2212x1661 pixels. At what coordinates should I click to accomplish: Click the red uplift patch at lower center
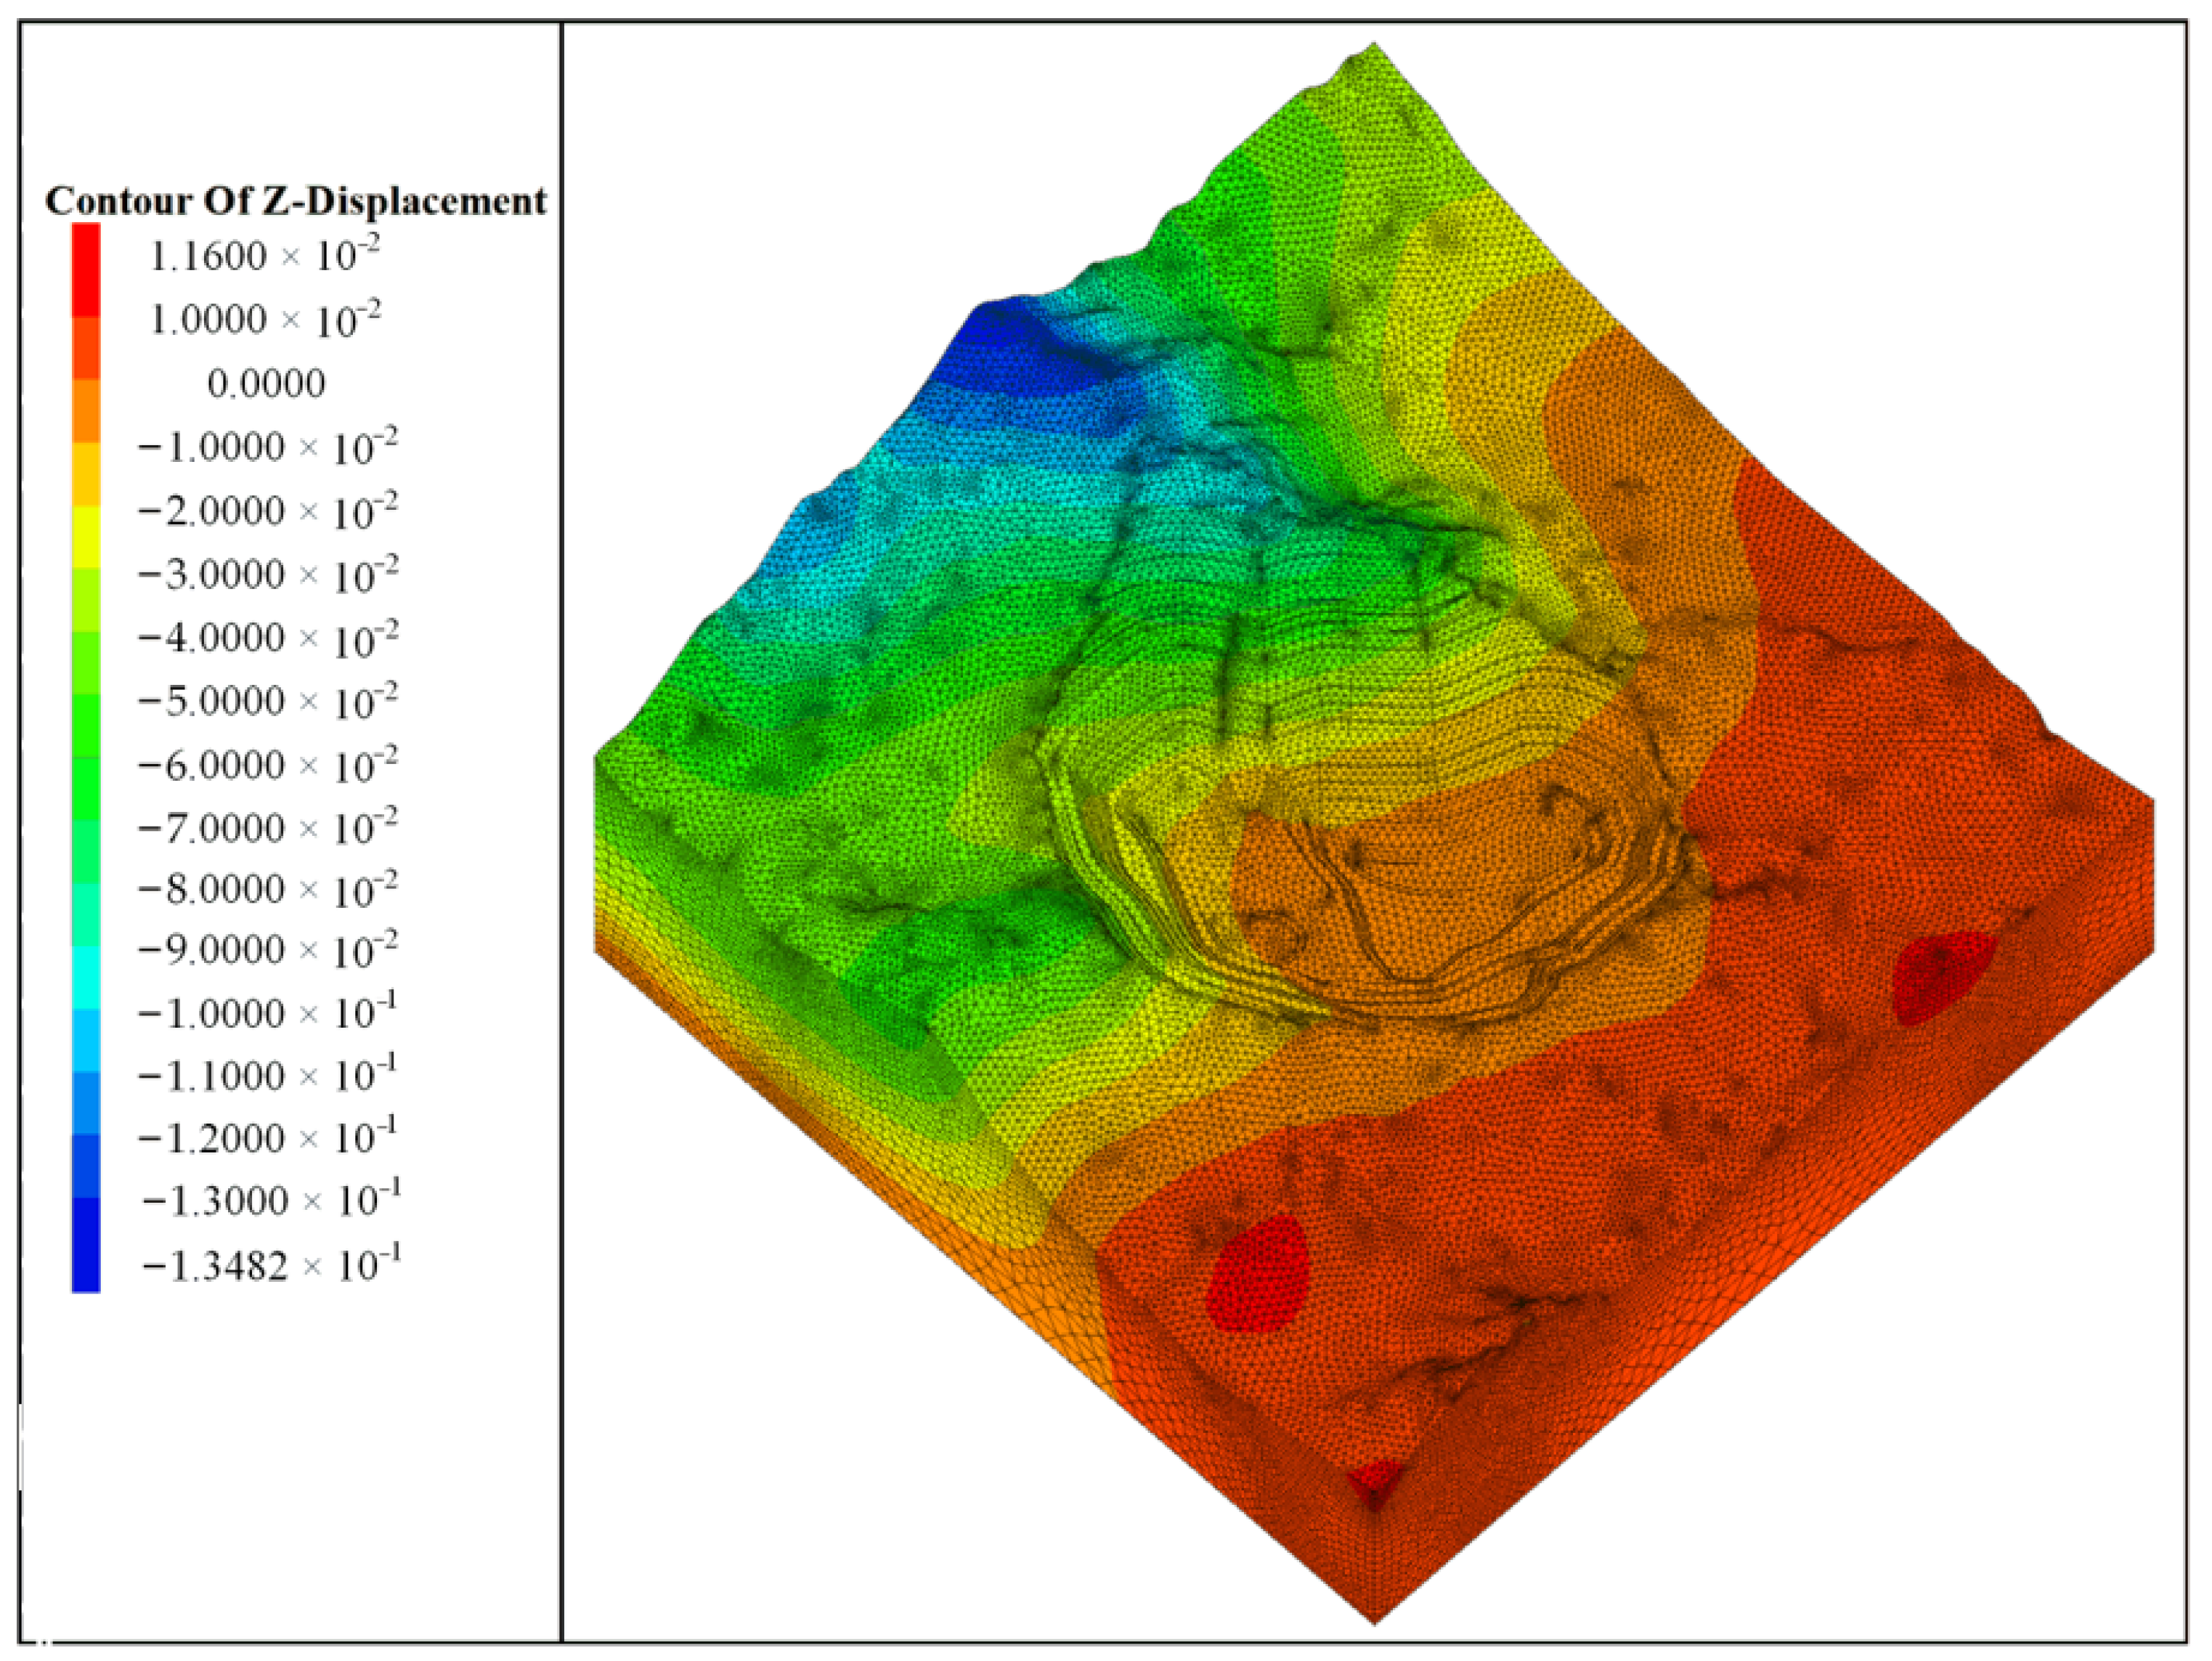coord(1258,1275)
